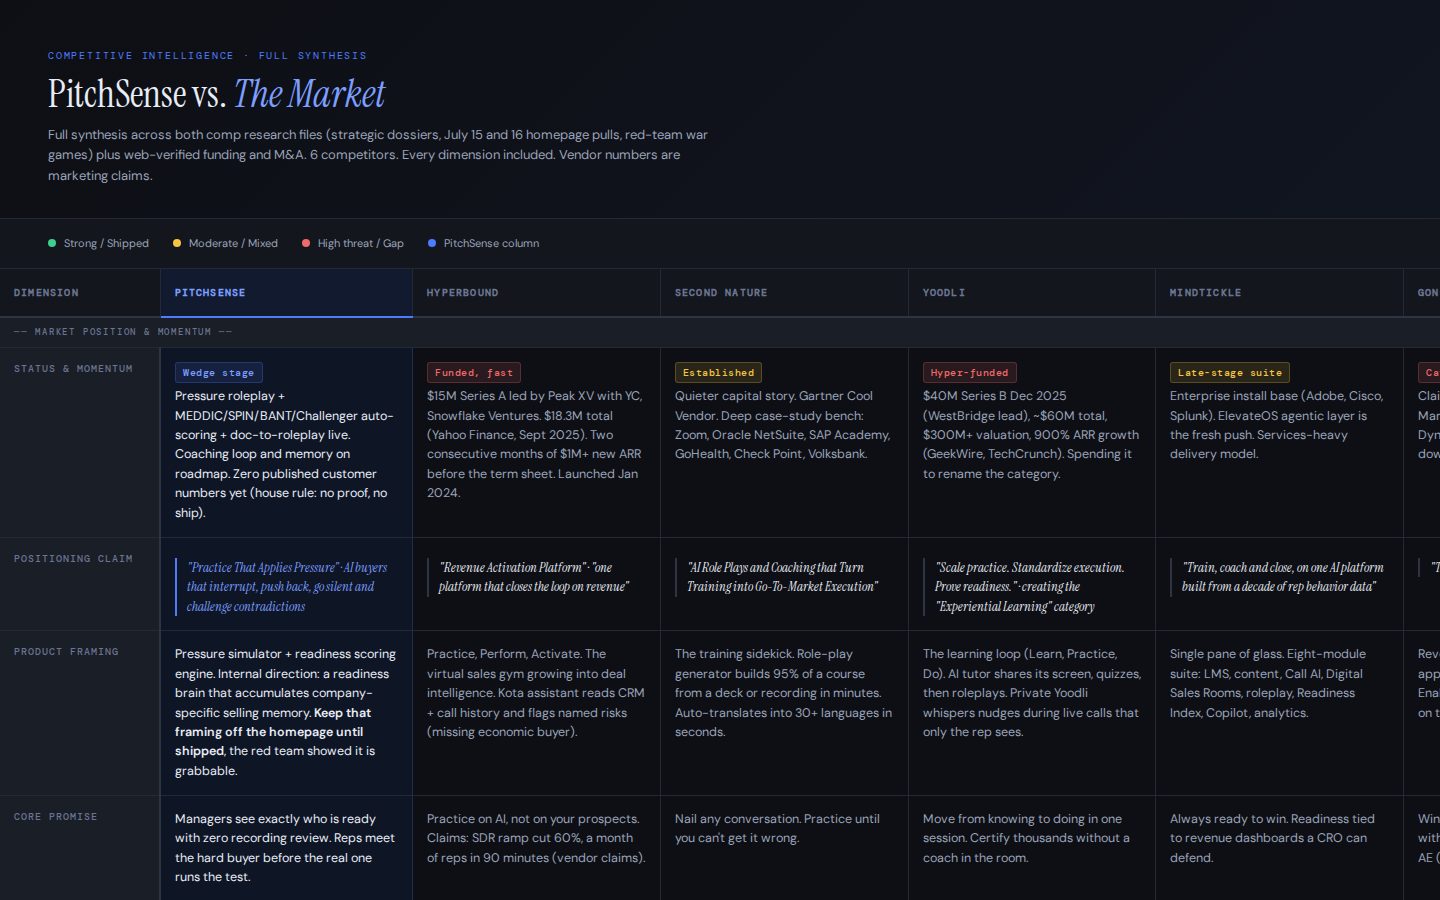Click the 'AI Role Plays and Coaching' quote

[782, 577]
